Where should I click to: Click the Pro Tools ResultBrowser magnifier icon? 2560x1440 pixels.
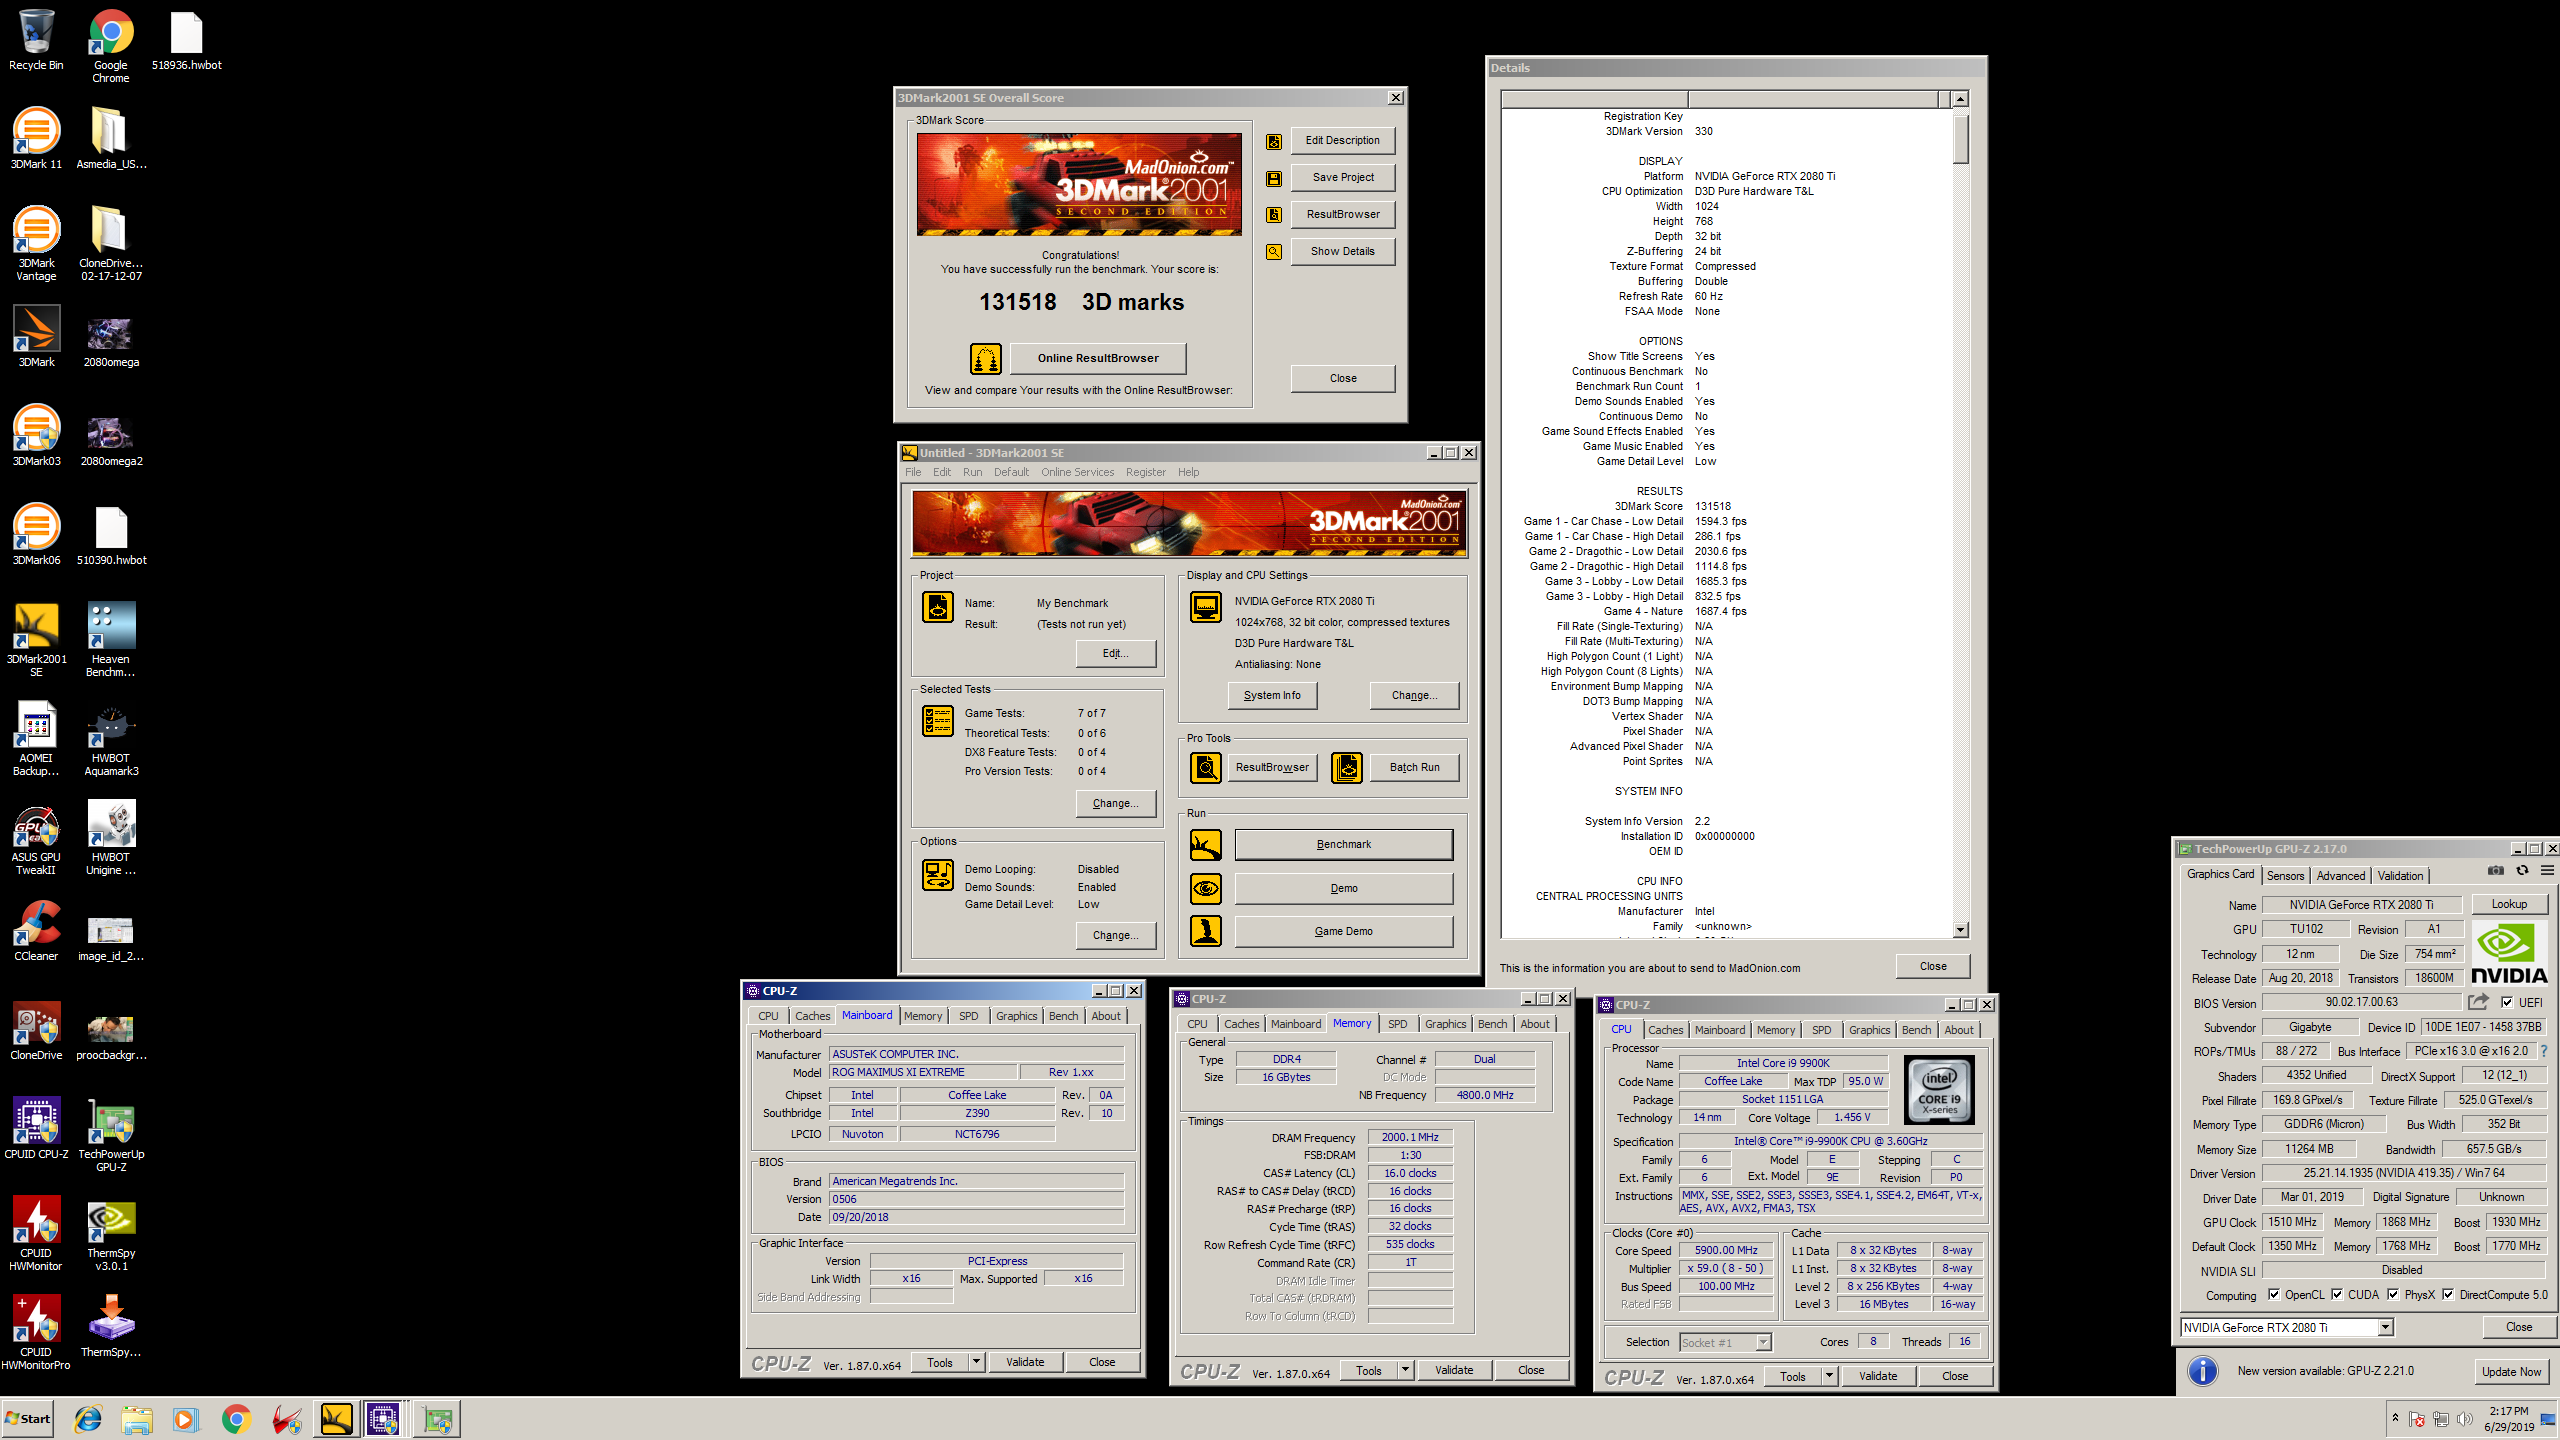click(x=1205, y=768)
